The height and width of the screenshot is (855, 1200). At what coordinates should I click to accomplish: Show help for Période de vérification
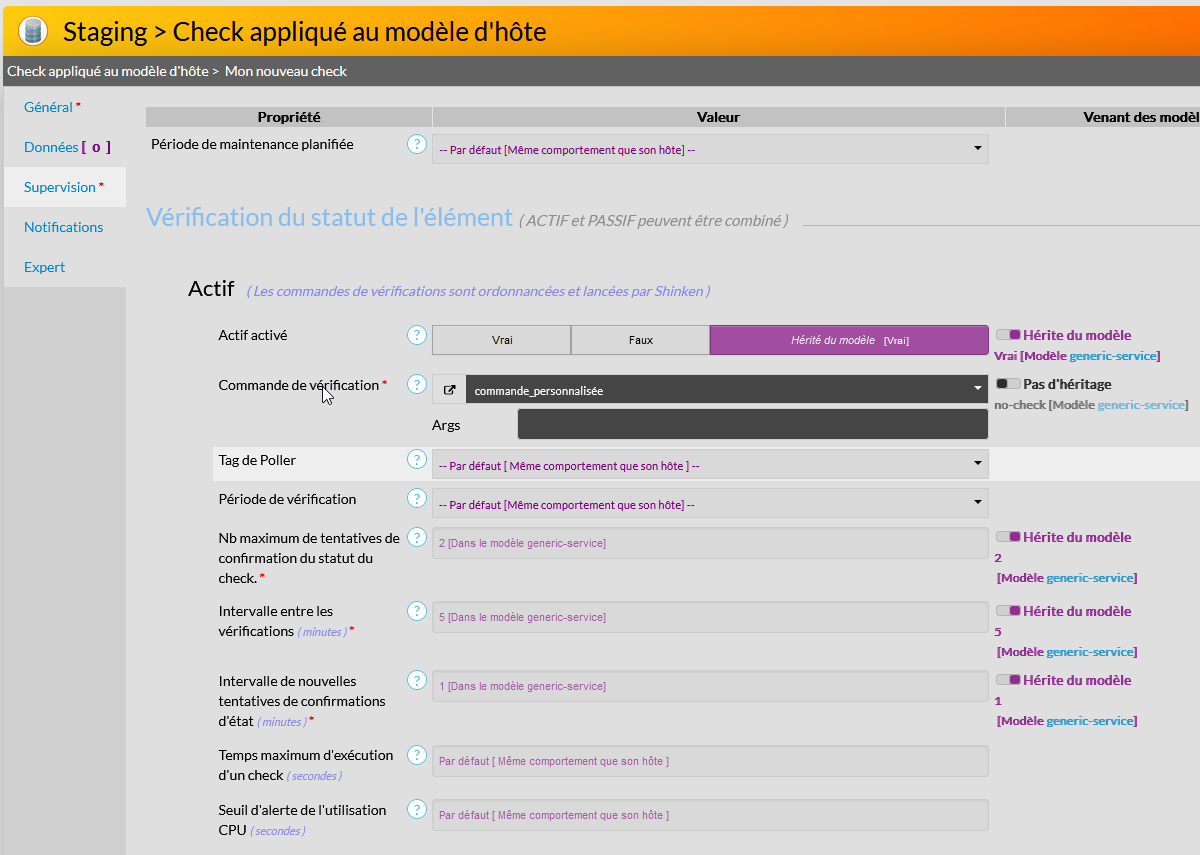coord(417,498)
